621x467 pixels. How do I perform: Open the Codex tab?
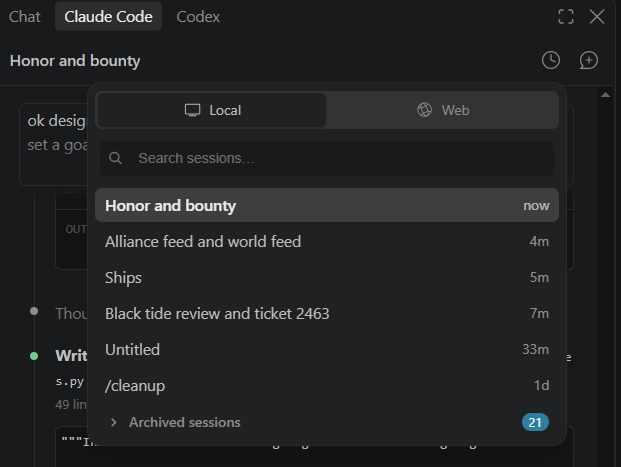click(198, 17)
